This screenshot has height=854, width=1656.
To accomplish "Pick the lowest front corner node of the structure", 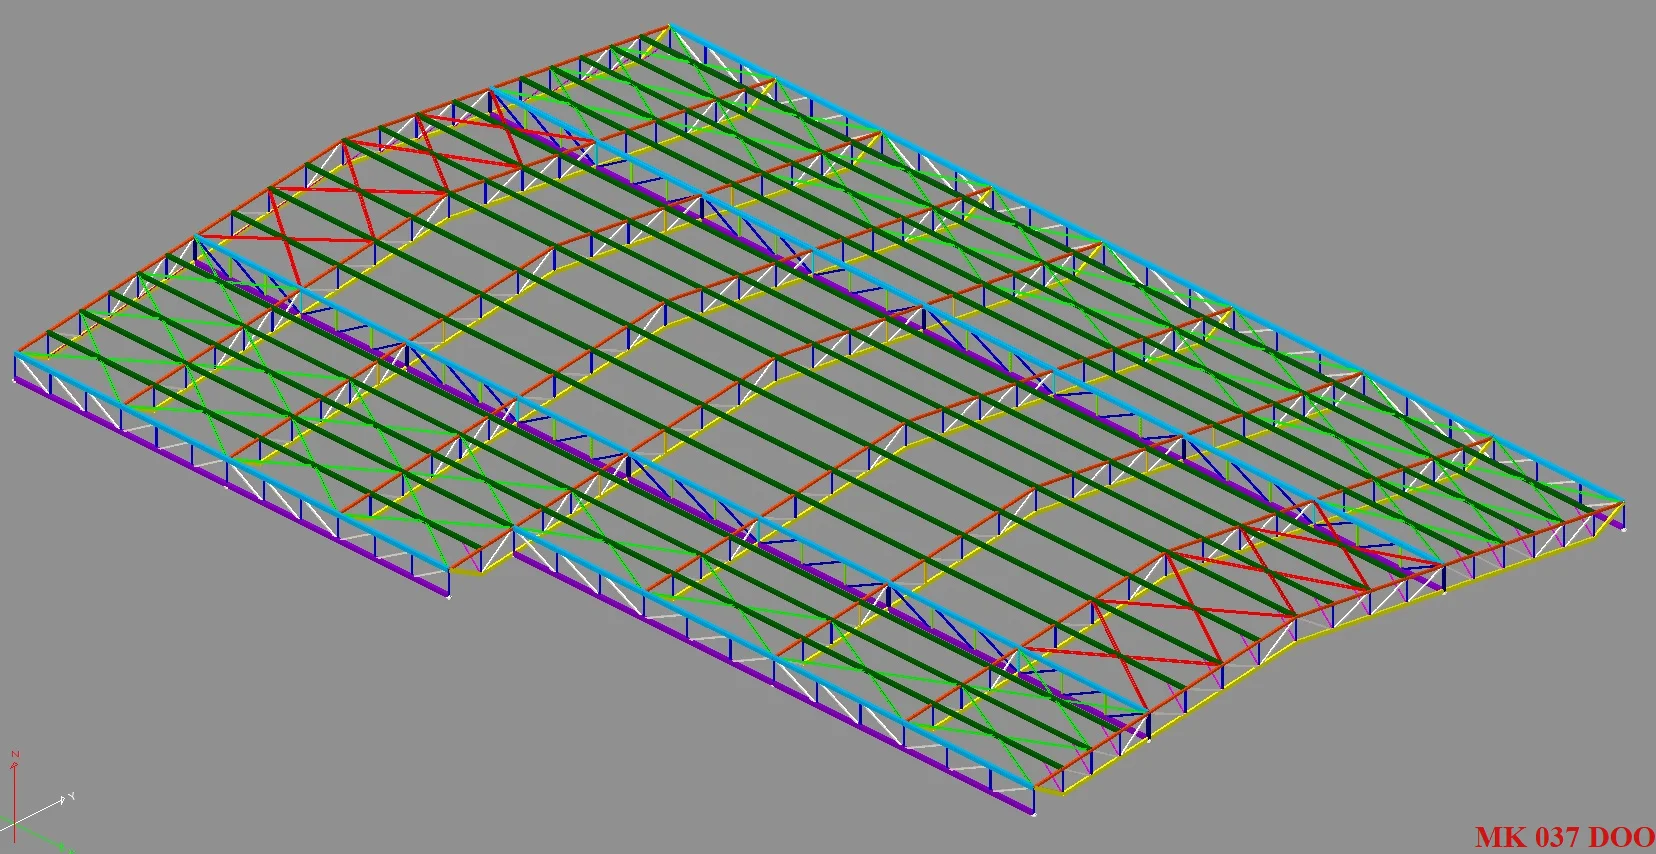I will (x=1034, y=812).
